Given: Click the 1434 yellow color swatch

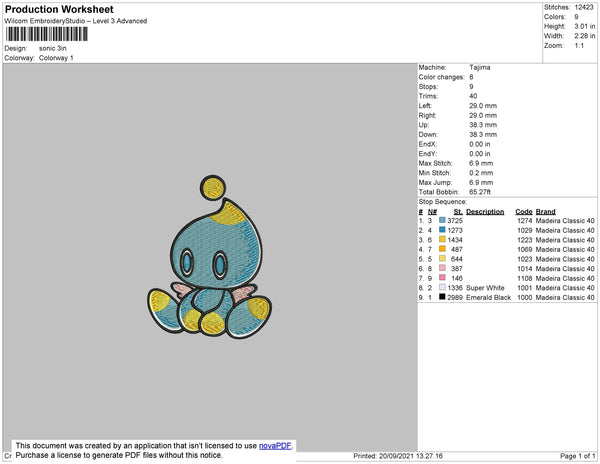Looking at the screenshot, I should click(x=442, y=239).
